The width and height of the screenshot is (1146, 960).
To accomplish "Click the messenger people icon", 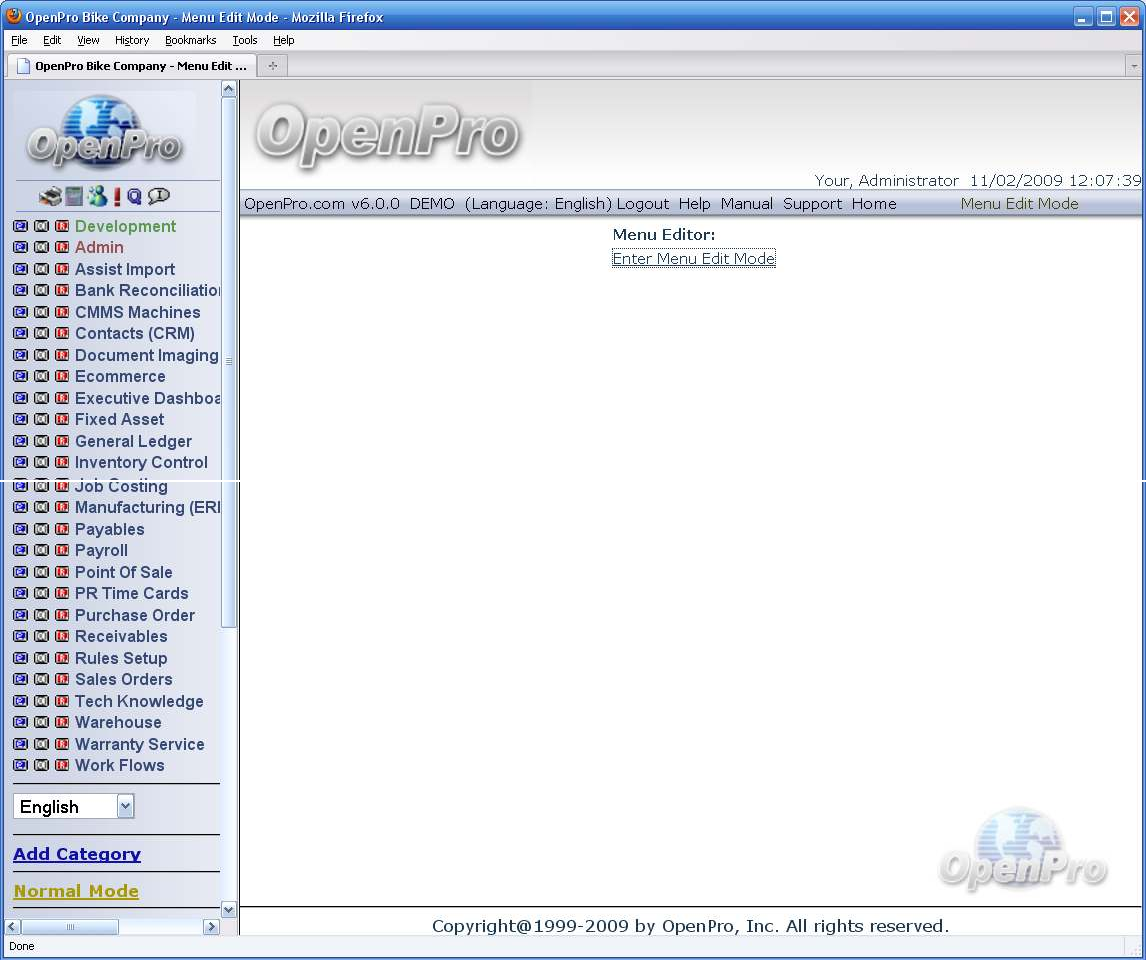I will [x=97, y=197].
